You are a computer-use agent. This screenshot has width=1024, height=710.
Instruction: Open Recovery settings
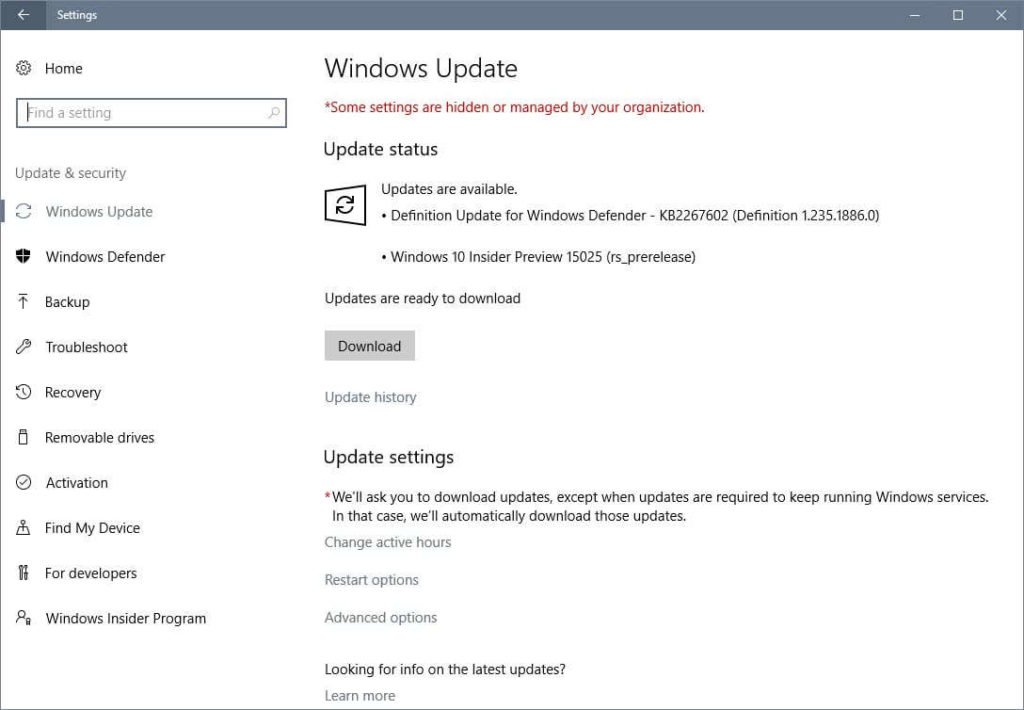73,392
